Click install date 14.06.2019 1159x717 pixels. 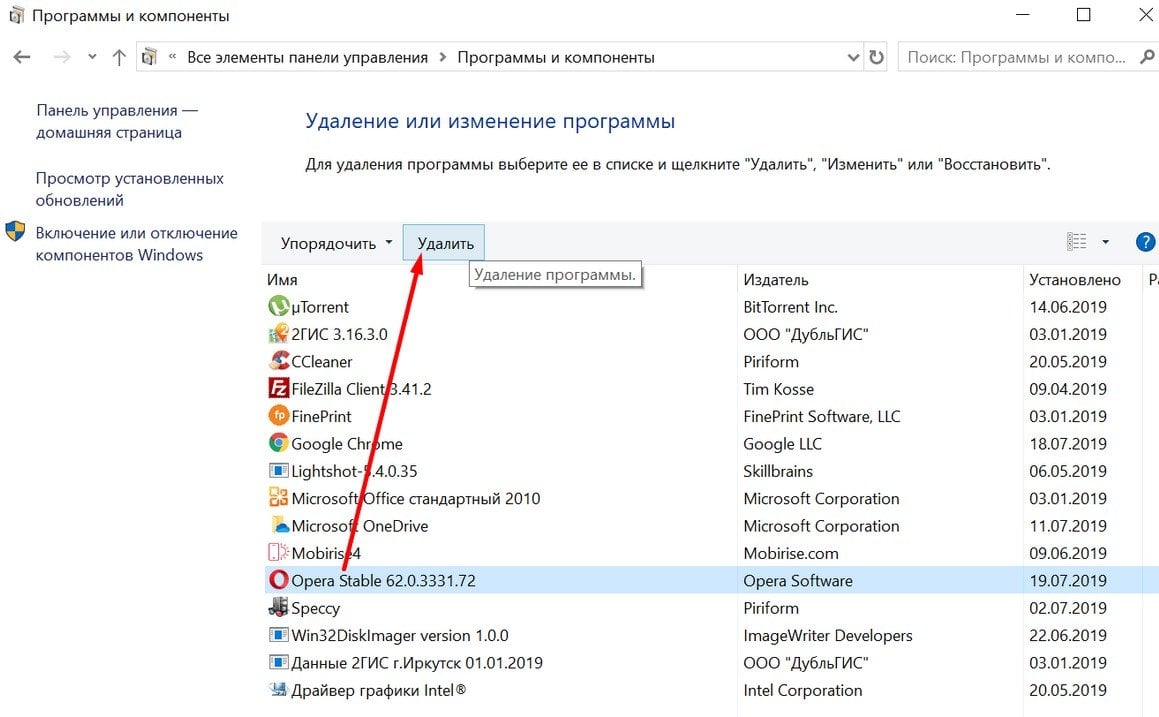1067,306
